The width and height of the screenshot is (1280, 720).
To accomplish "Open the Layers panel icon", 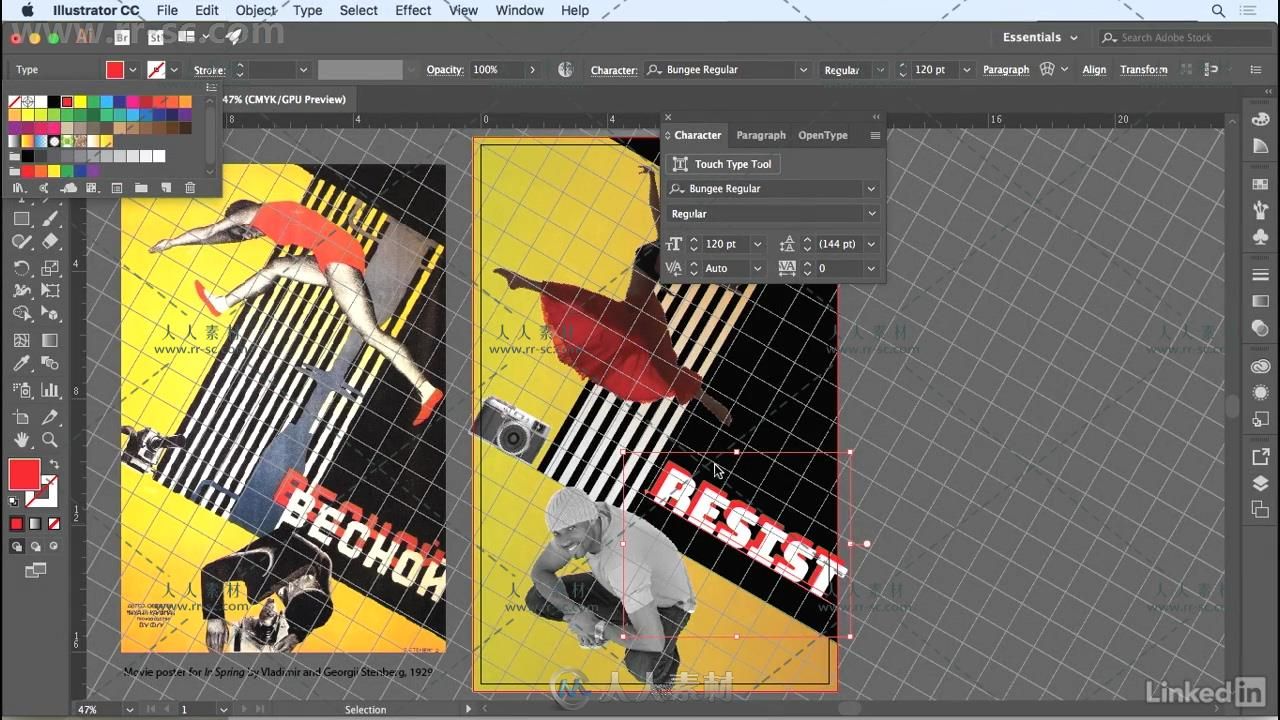I will pyautogui.click(x=1260, y=483).
